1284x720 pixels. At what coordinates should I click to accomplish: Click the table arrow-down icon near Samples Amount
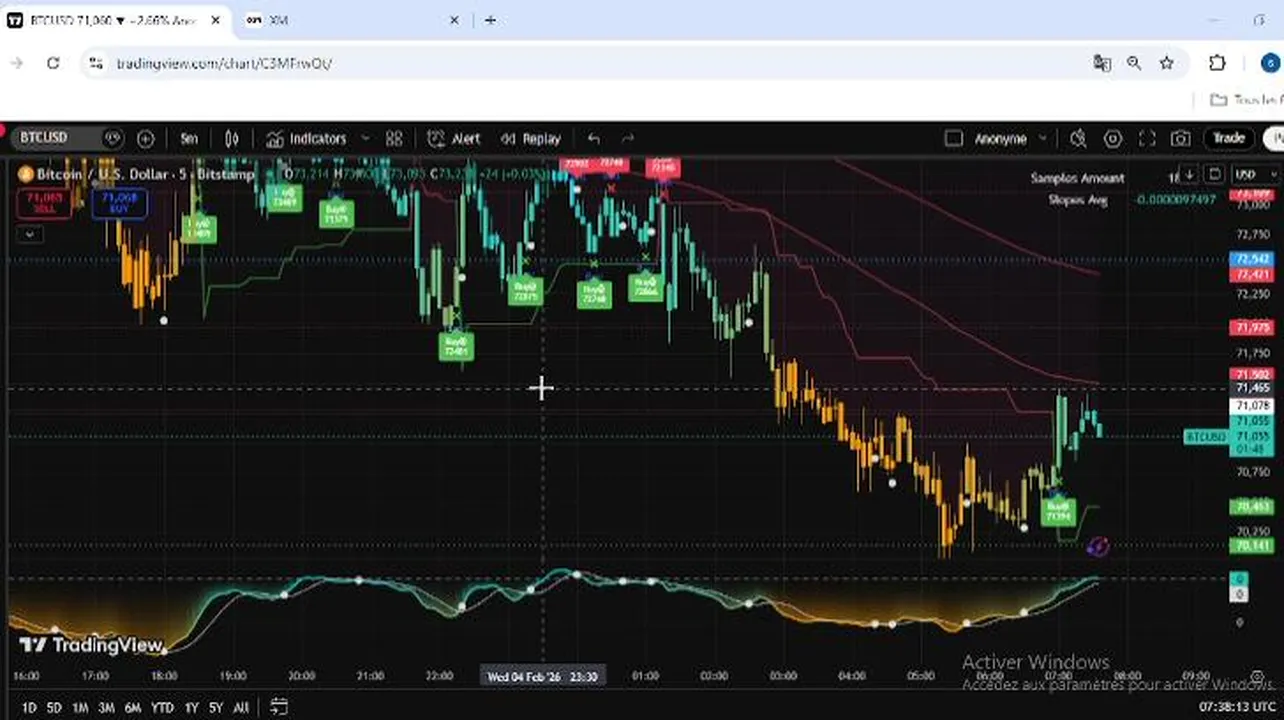(x=1189, y=175)
